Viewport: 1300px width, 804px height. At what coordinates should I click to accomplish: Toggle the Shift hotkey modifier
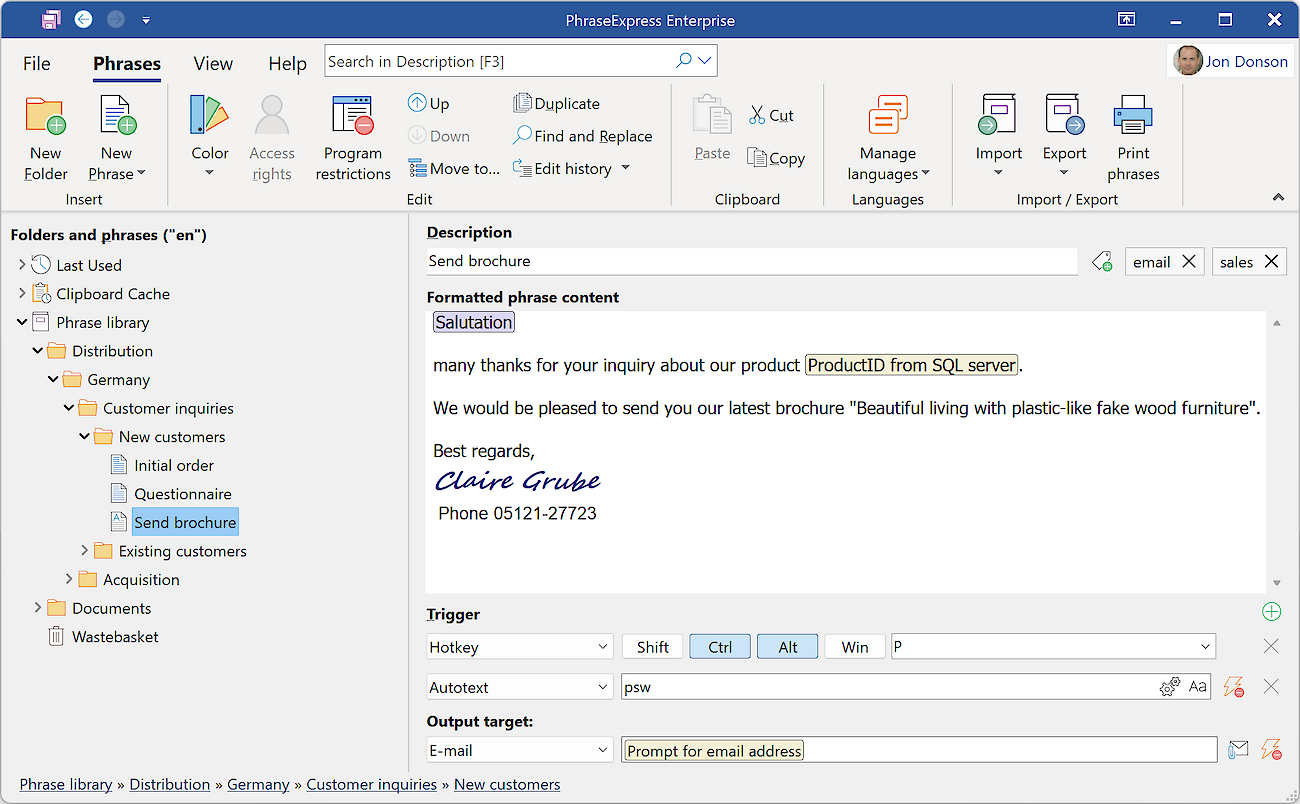coord(653,647)
